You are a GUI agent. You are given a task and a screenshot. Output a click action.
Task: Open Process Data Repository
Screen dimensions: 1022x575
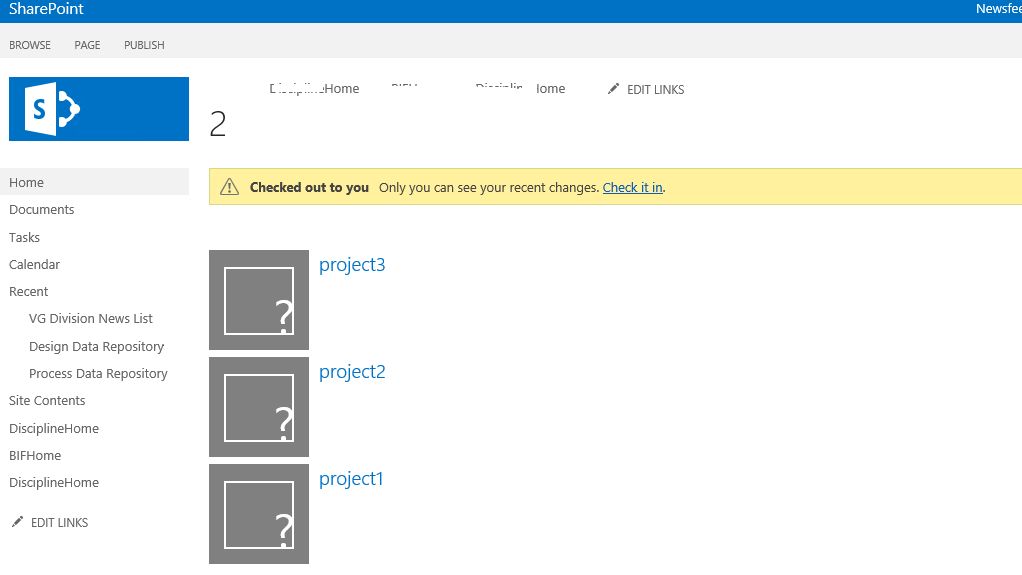pos(98,374)
